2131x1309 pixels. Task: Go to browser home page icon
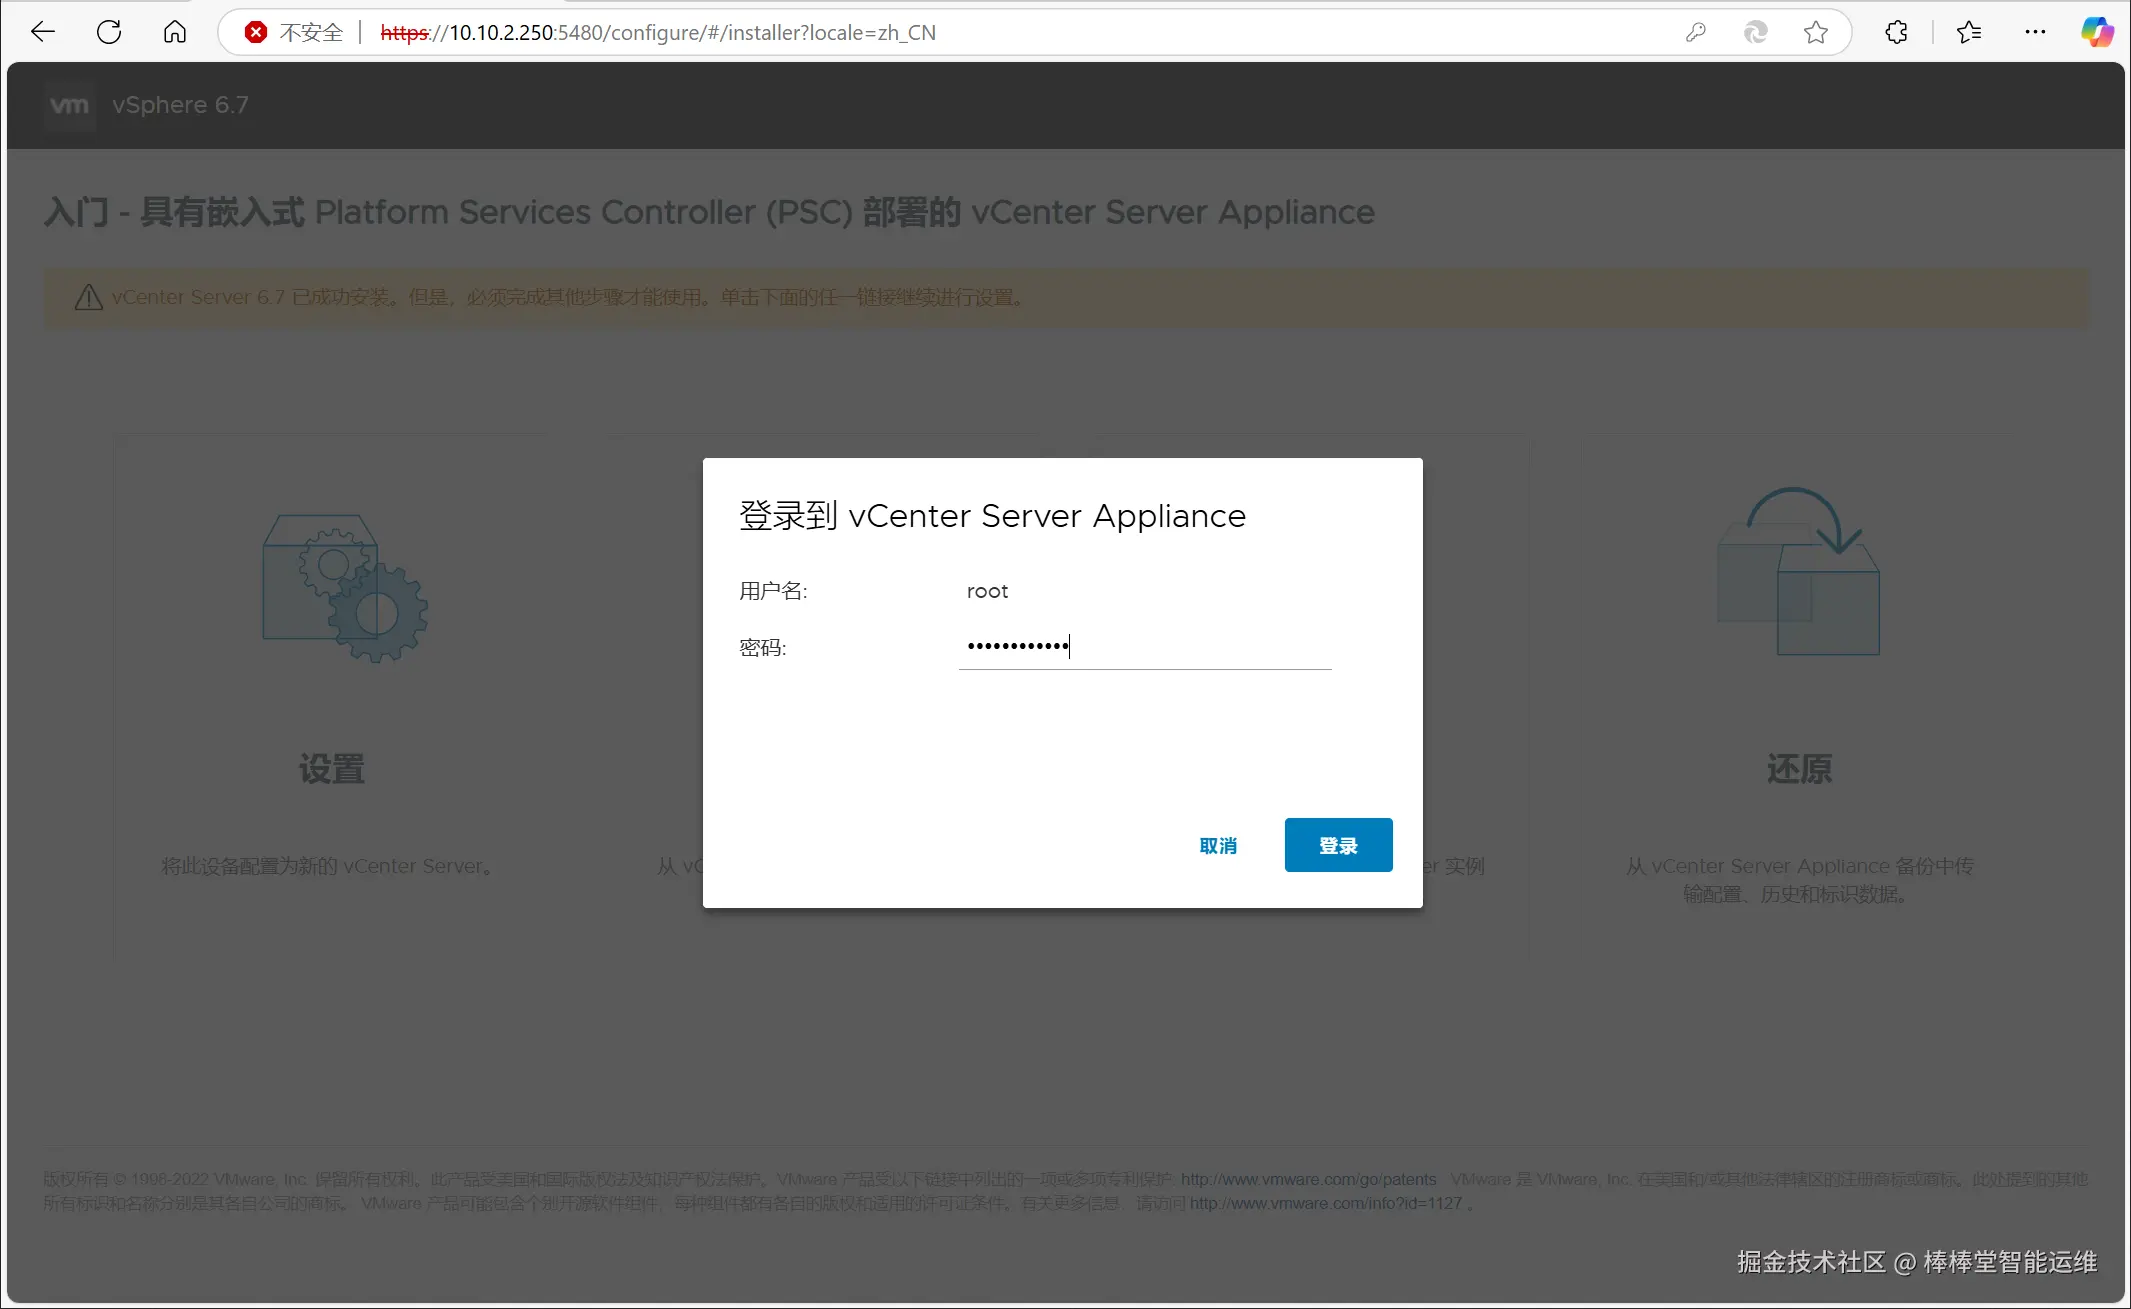tap(175, 32)
